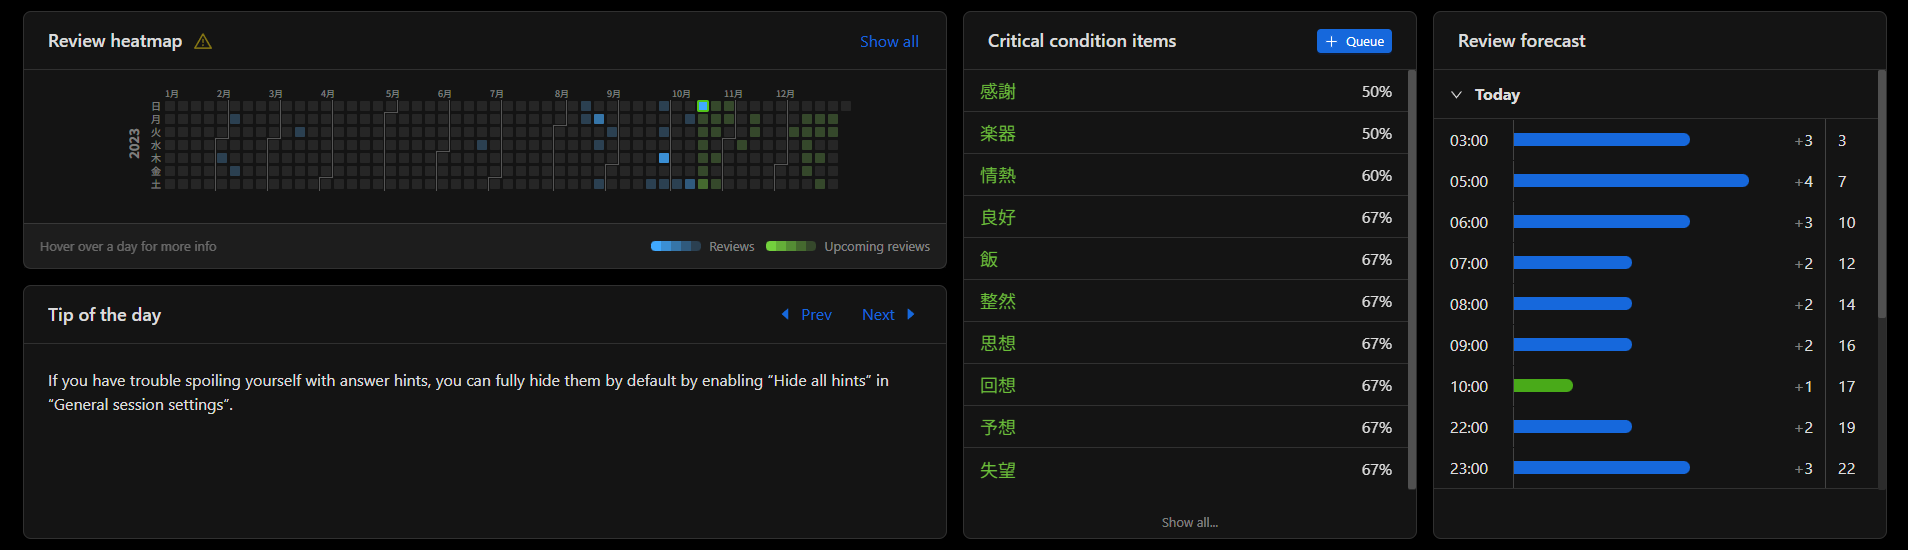Click the plus icon on Queue button
This screenshot has height=550, width=1908.
(1331, 41)
